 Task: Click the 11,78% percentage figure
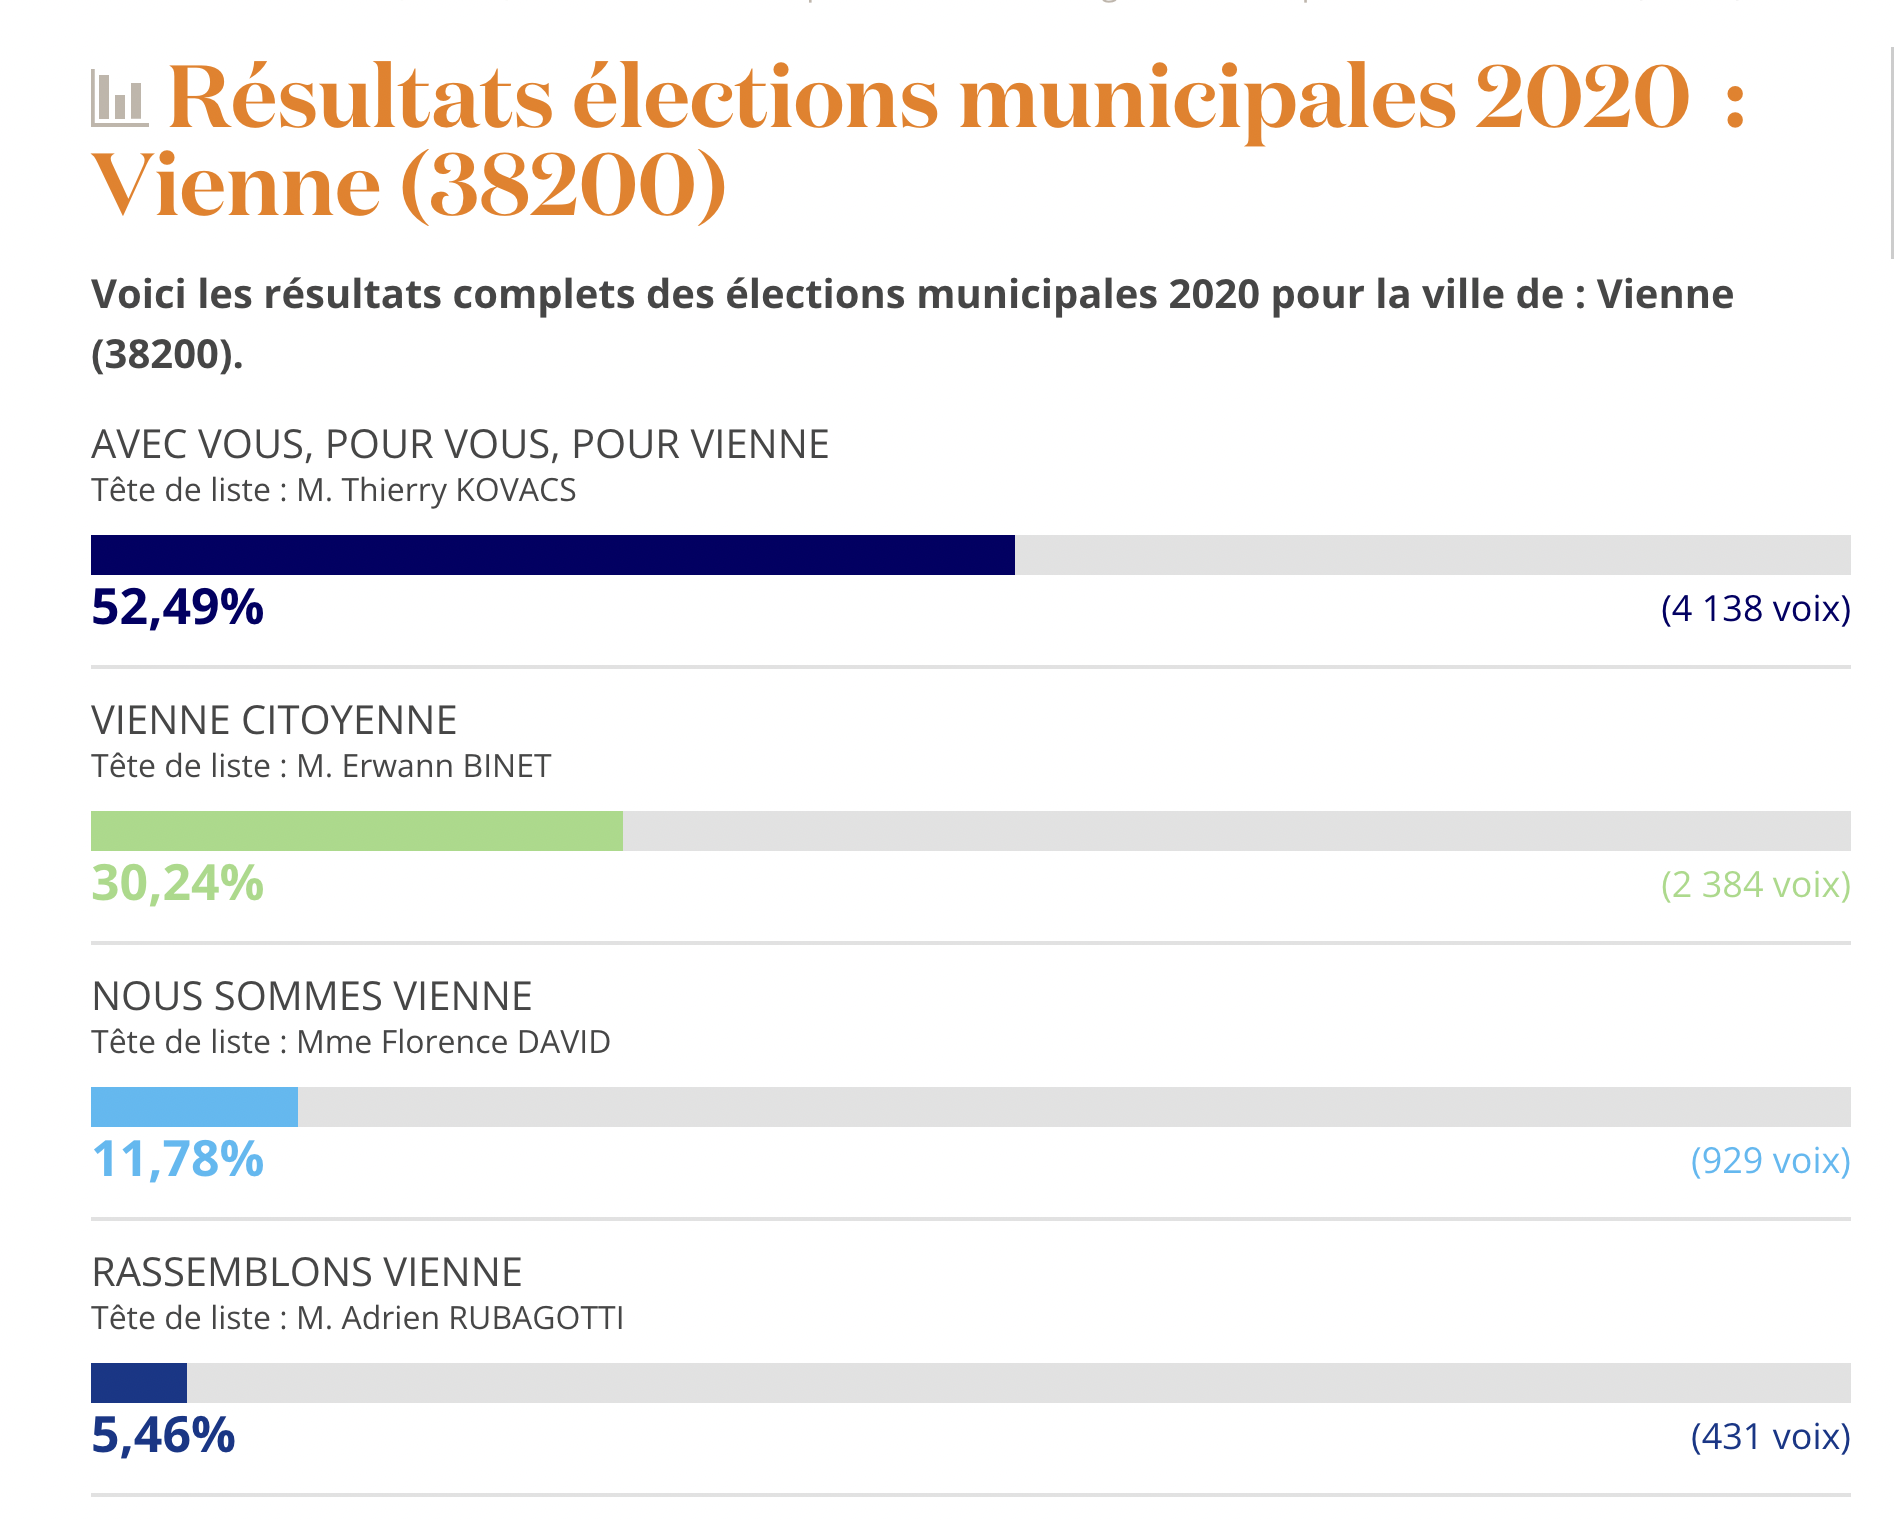click(x=177, y=1159)
